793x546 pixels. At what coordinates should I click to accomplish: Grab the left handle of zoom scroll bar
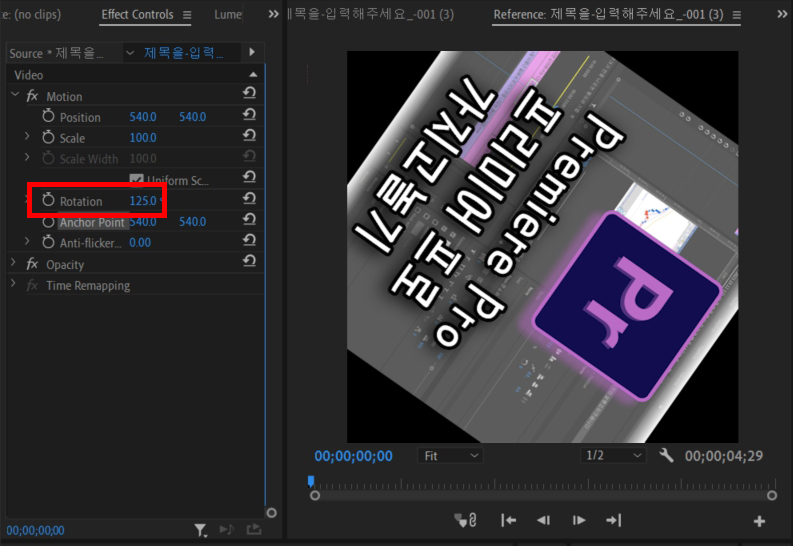pos(315,495)
